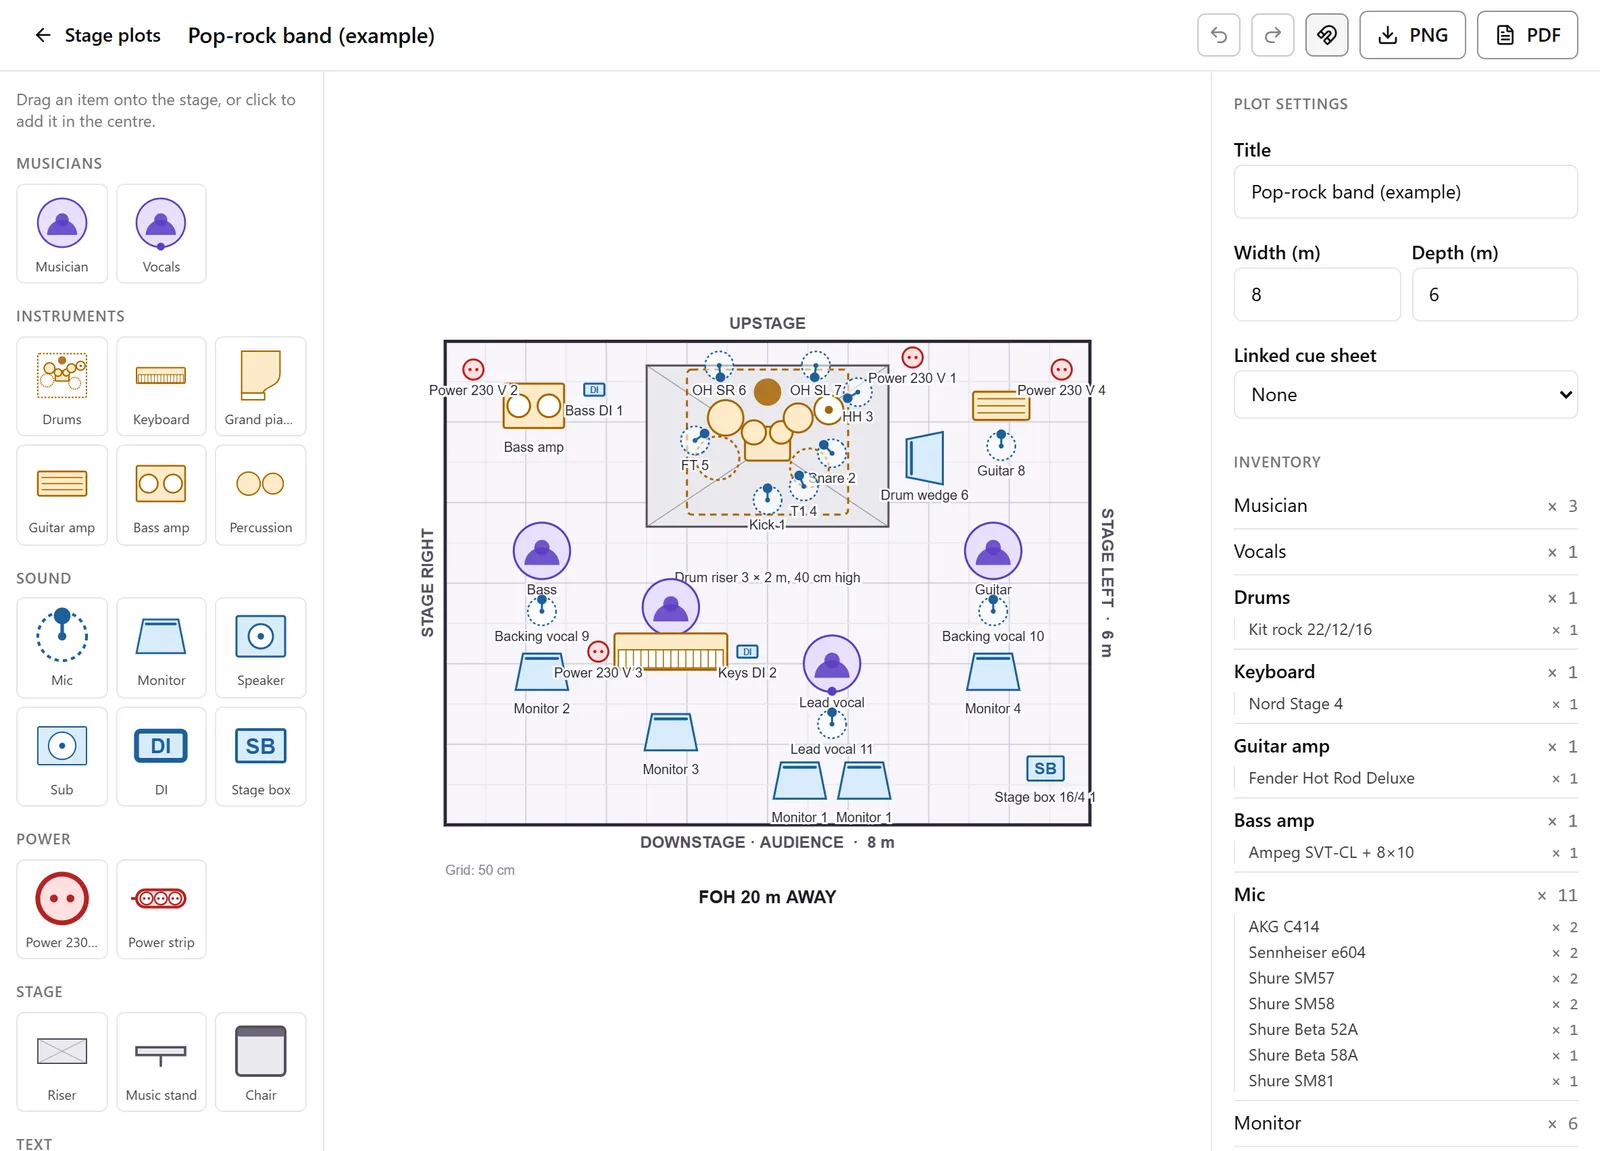Add a Chair to the stage
1600x1151 pixels.
pos(260,1062)
